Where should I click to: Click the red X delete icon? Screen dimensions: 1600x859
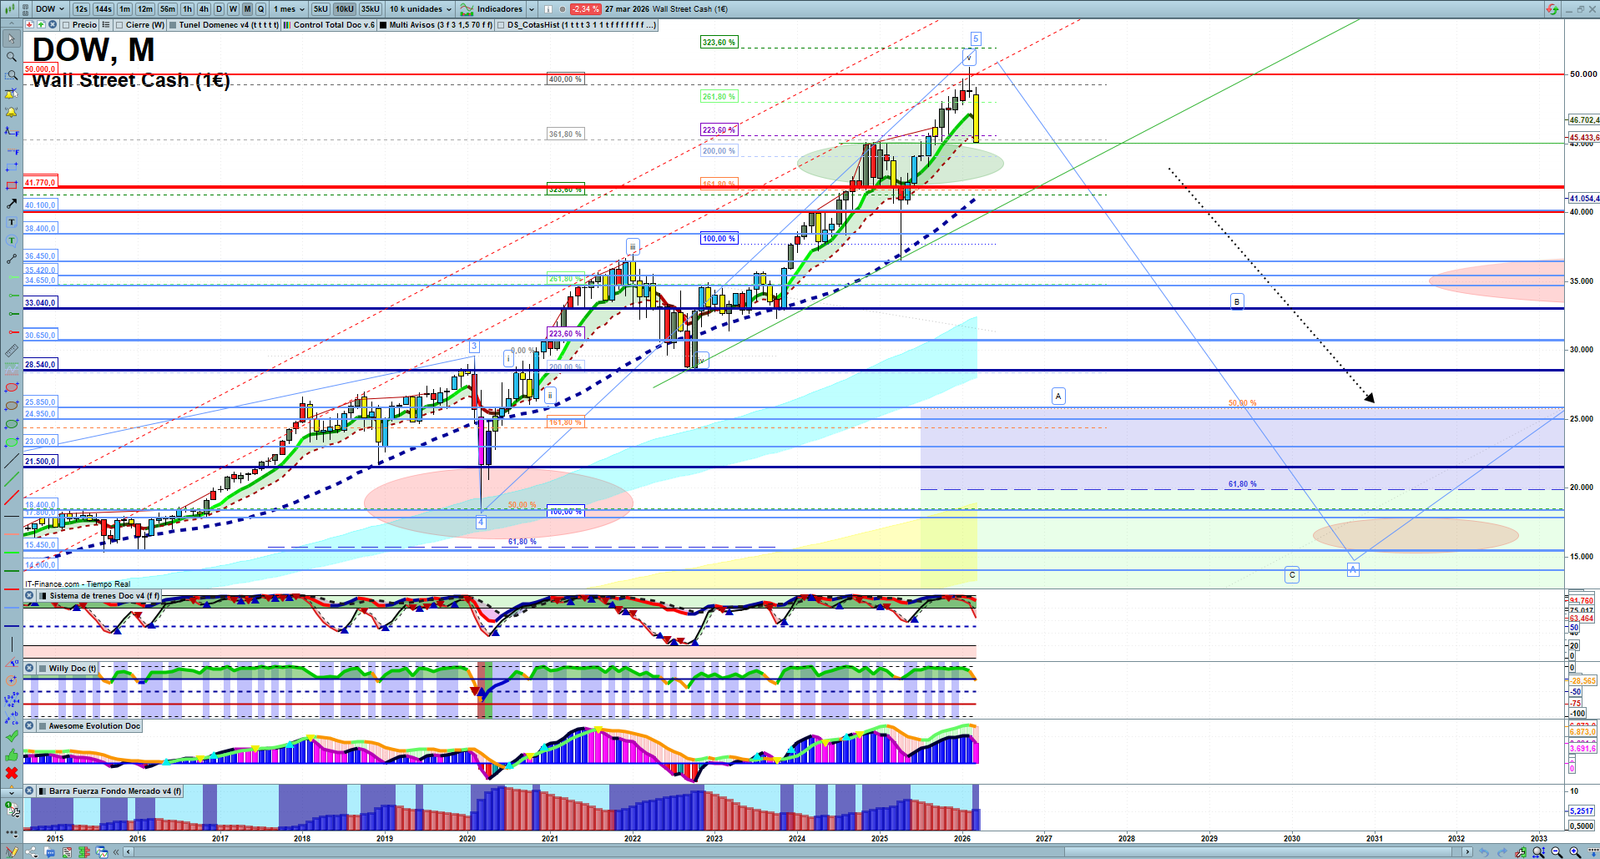[11, 773]
